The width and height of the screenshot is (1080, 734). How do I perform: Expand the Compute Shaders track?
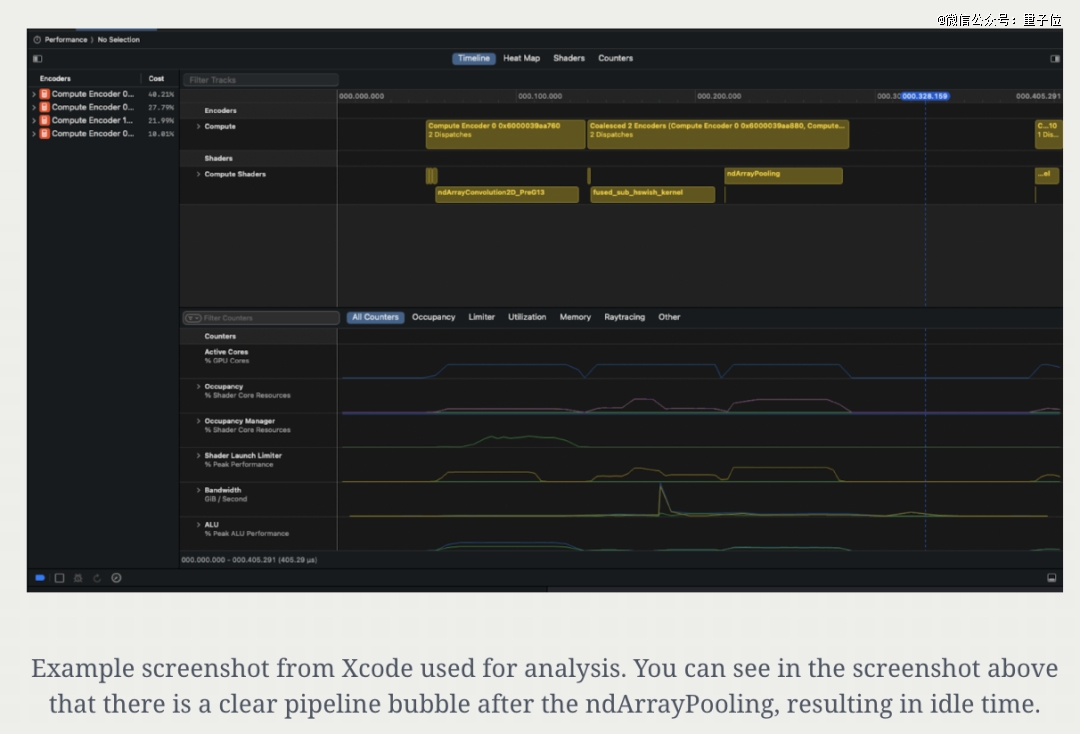point(198,175)
